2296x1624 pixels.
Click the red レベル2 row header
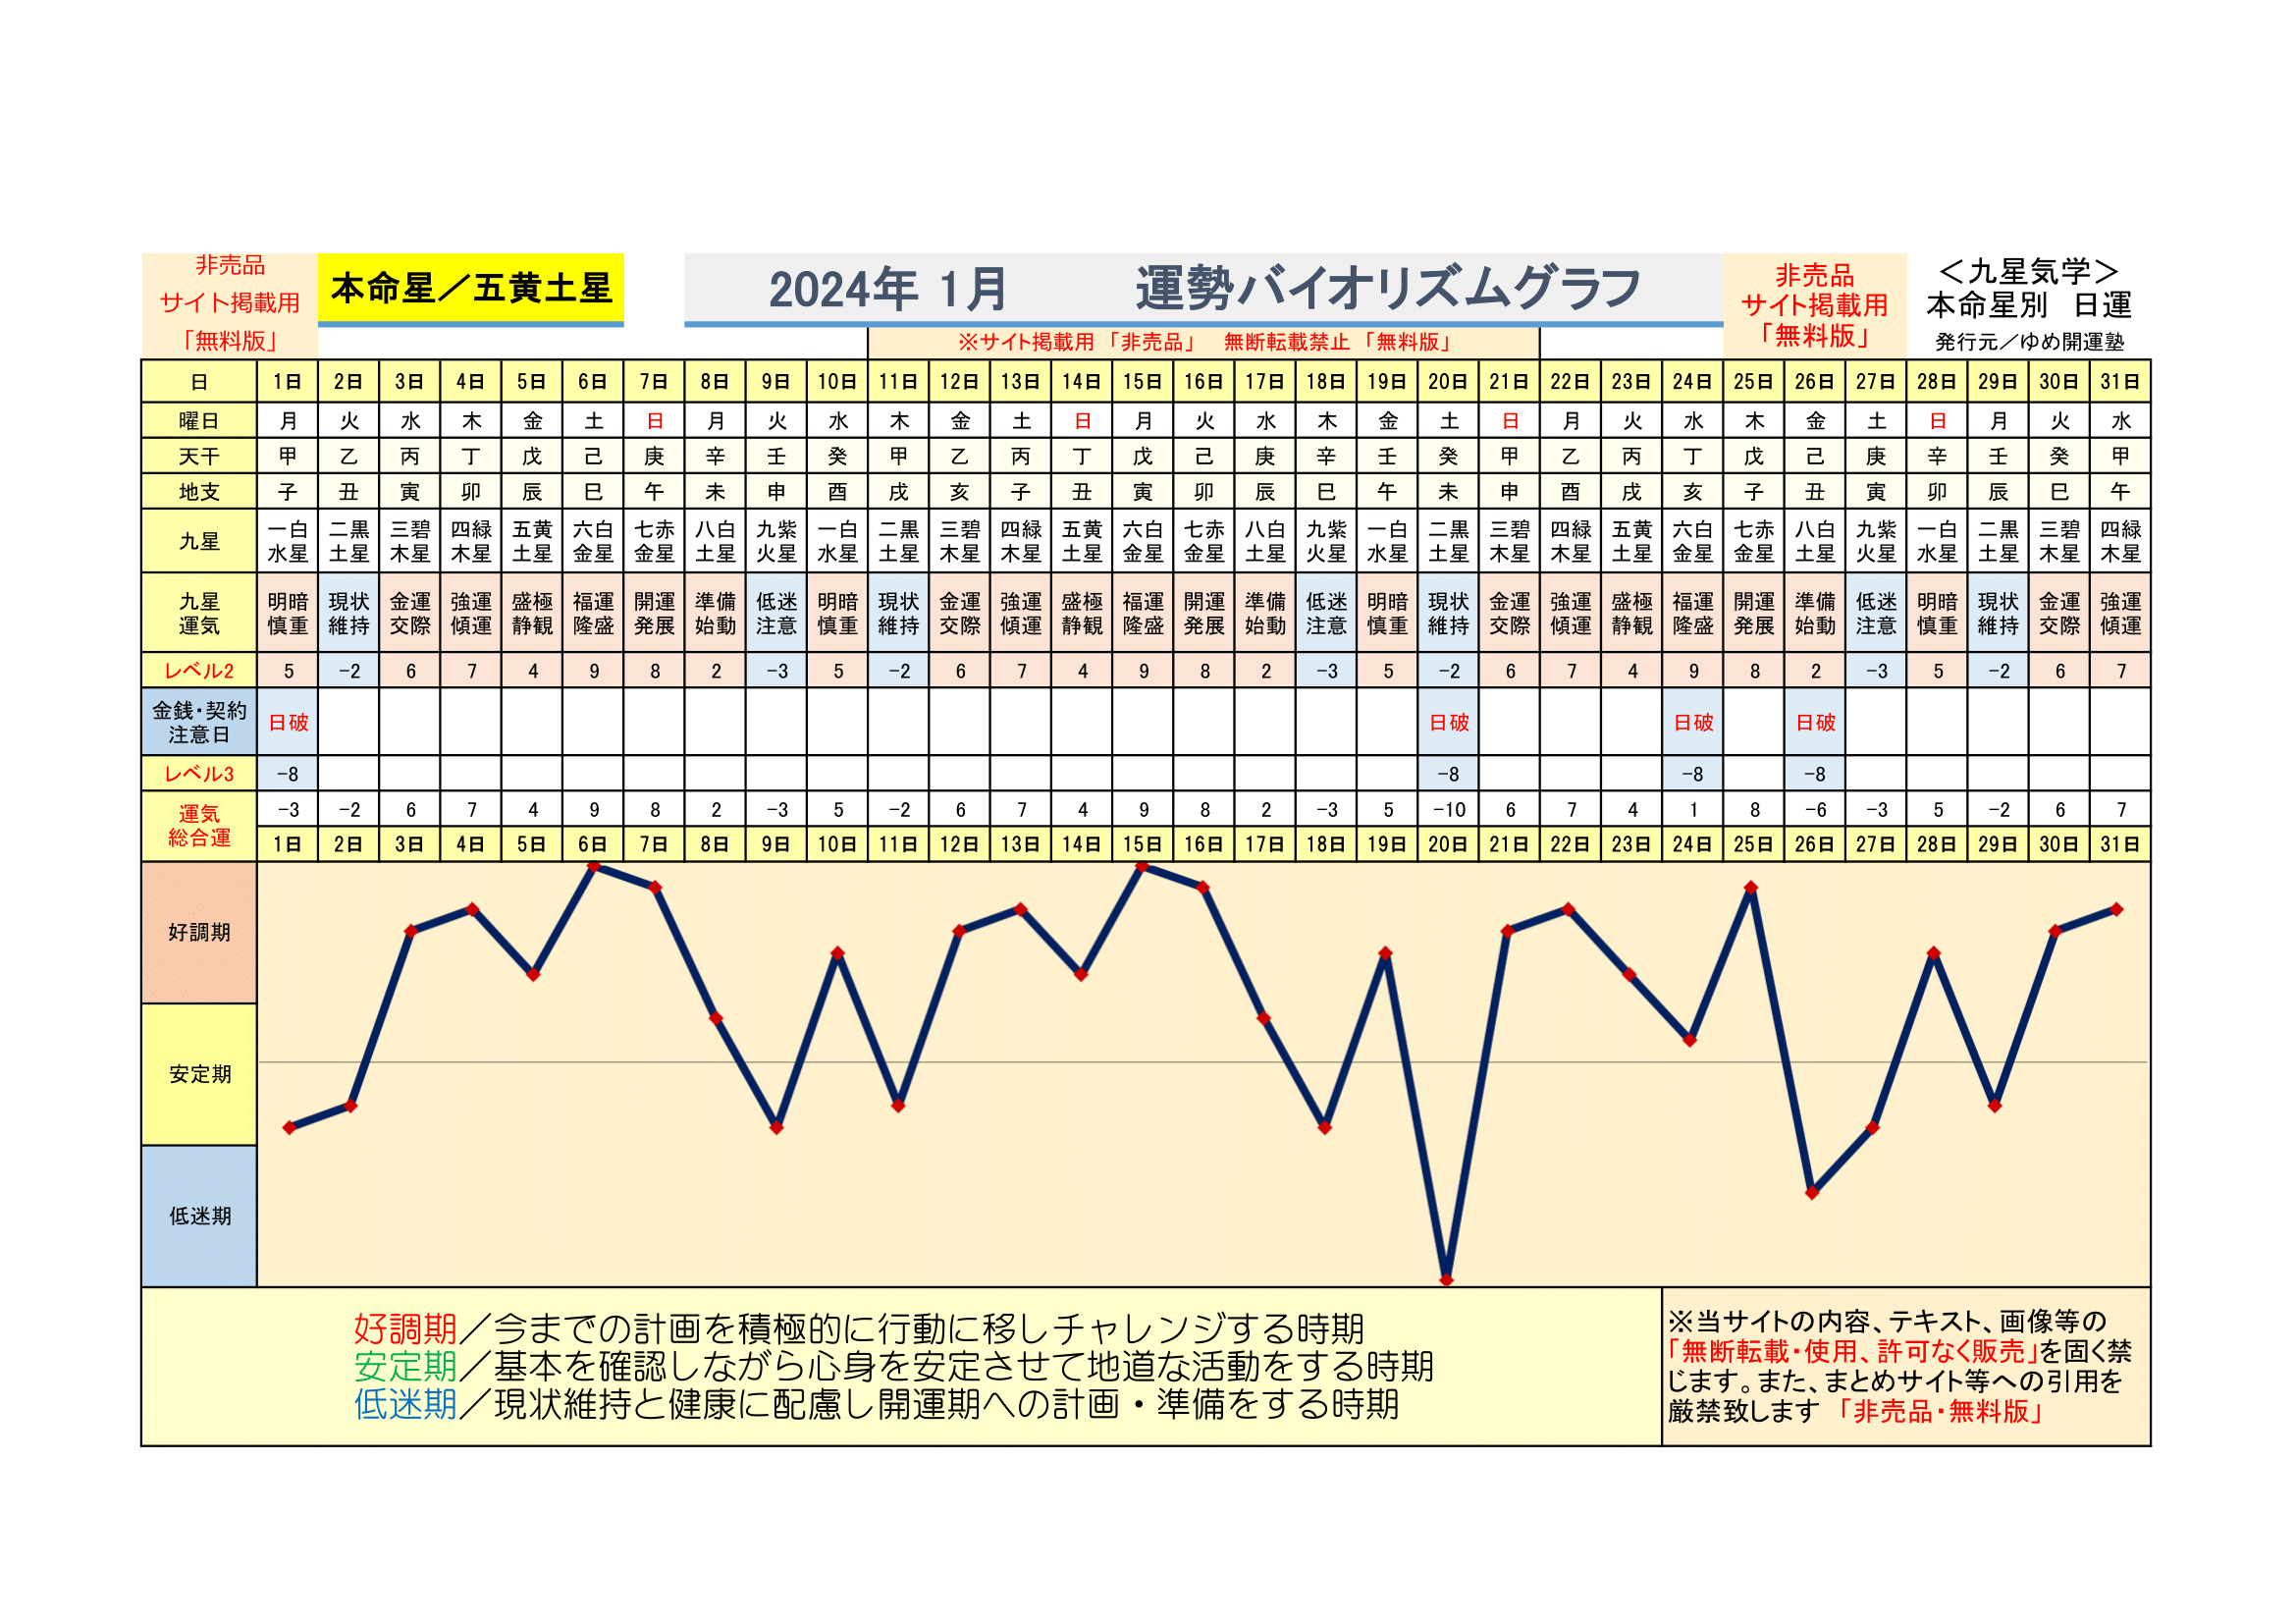[x=199, y=671]
